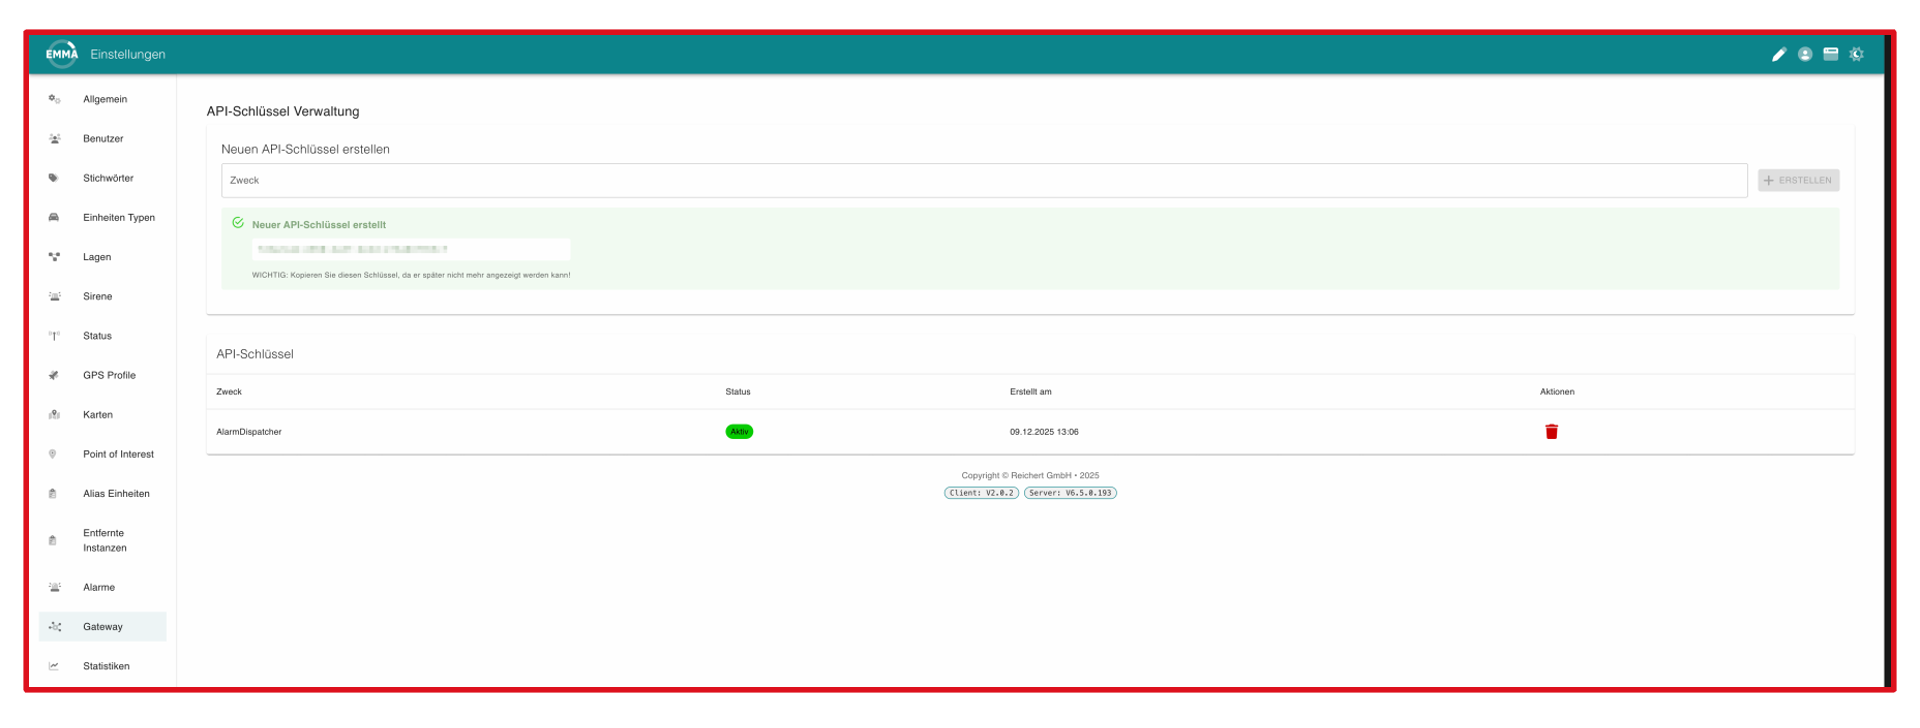Click the Stichwörter tag icon

point(54,178)
